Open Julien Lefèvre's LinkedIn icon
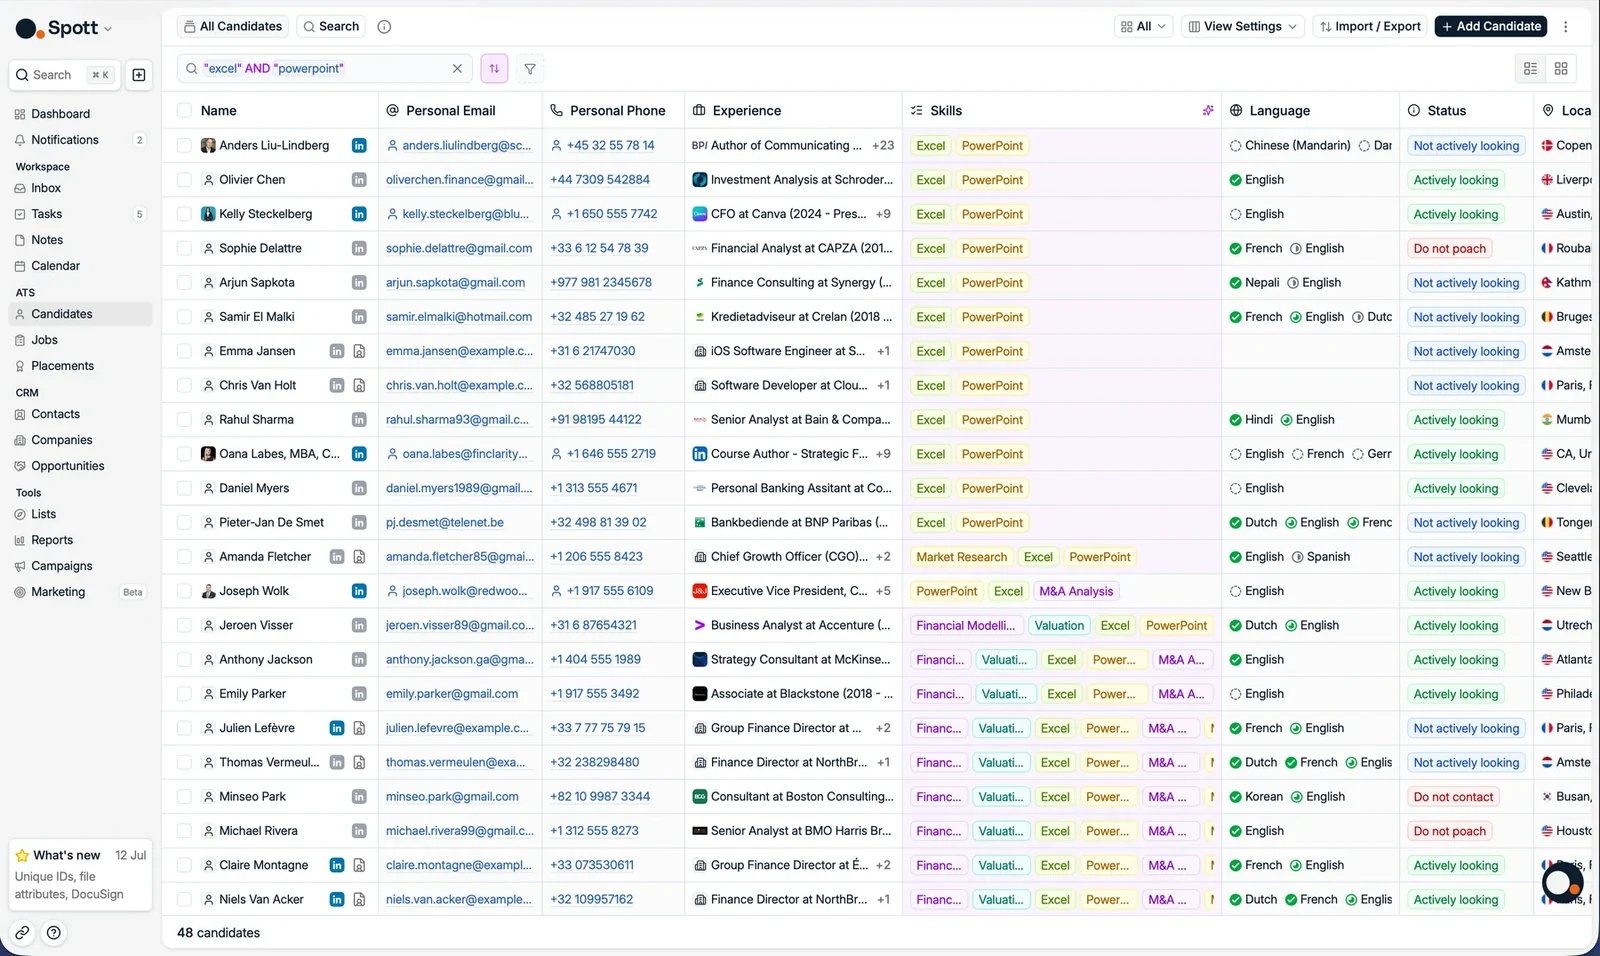The image size is (1600, 956). (337, 728)
